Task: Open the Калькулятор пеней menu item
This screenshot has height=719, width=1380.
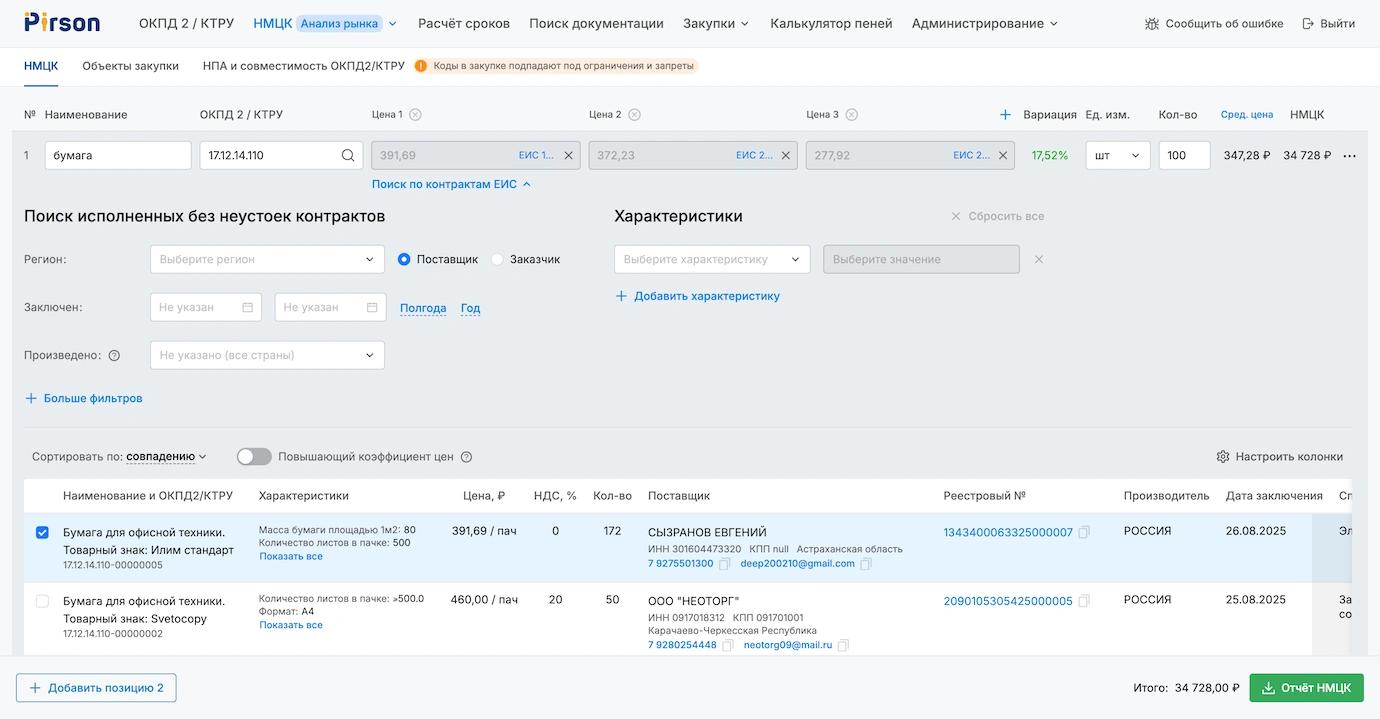Action: [830, 23]
